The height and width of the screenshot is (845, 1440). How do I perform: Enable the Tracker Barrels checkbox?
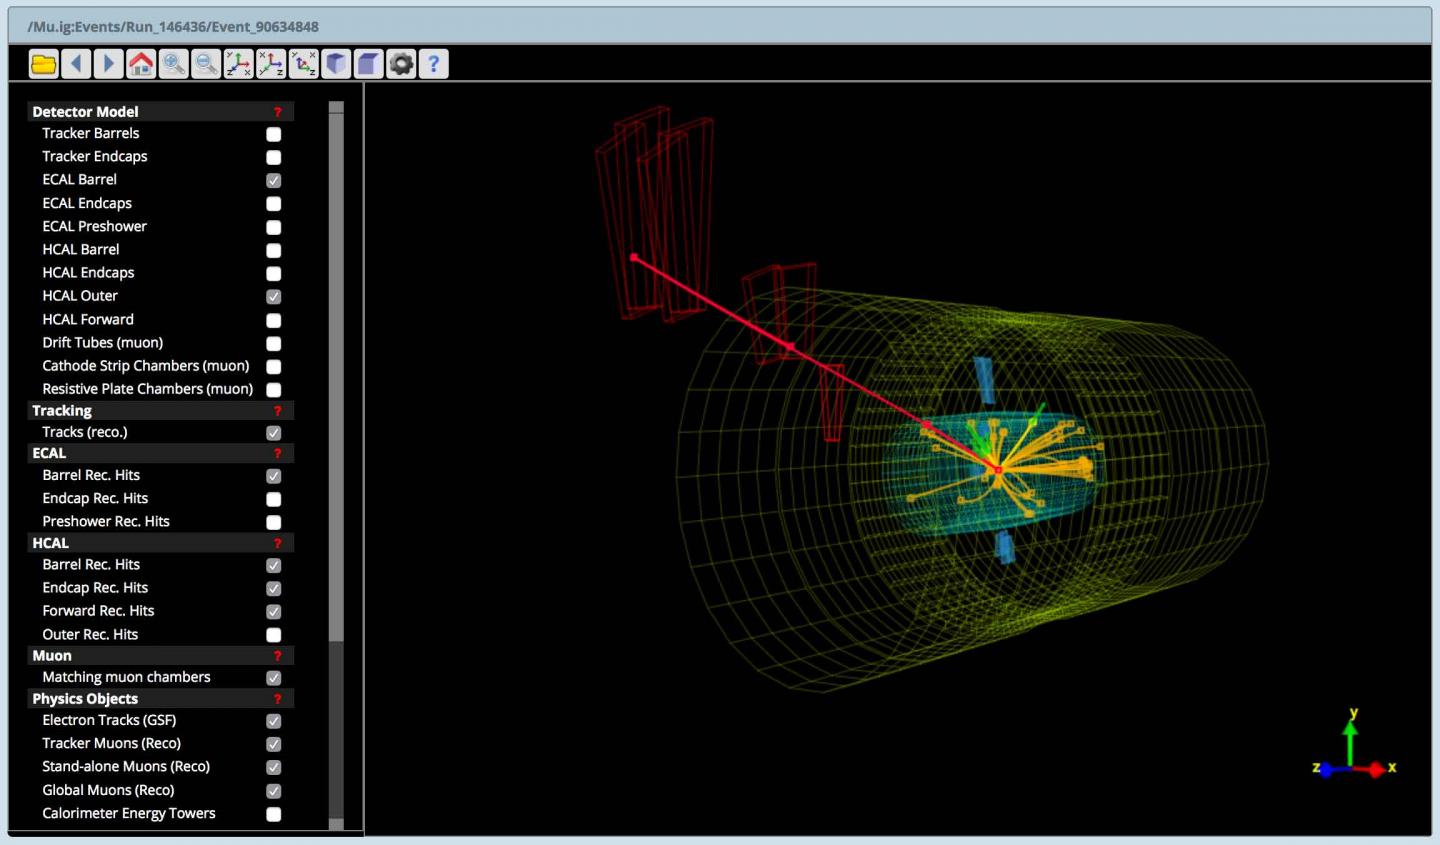pyautogui.click(x=272, y=134)
